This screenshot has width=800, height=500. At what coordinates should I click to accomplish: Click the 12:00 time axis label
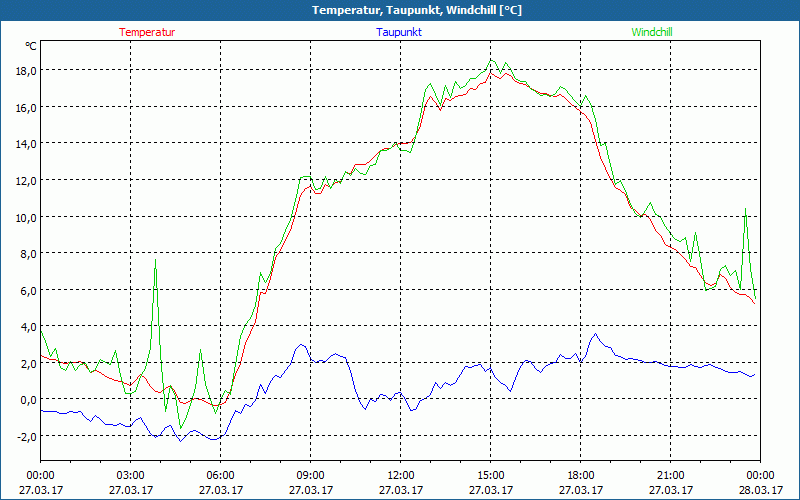(x=401, y=476)
